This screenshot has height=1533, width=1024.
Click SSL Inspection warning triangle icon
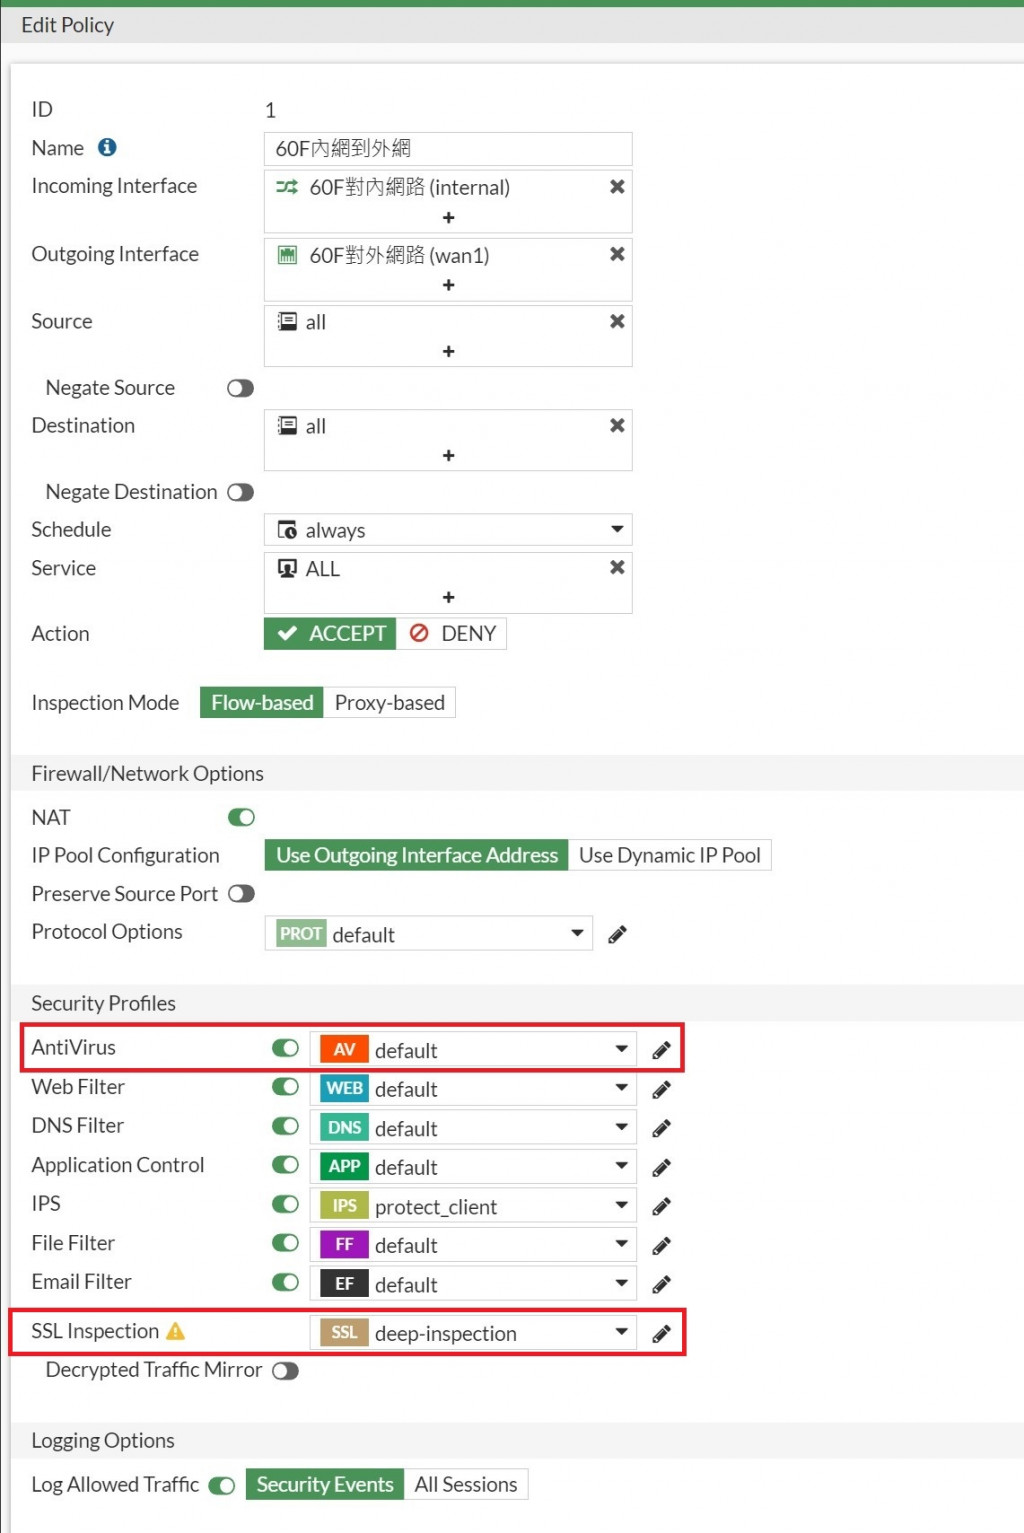tap(176, 1331)
